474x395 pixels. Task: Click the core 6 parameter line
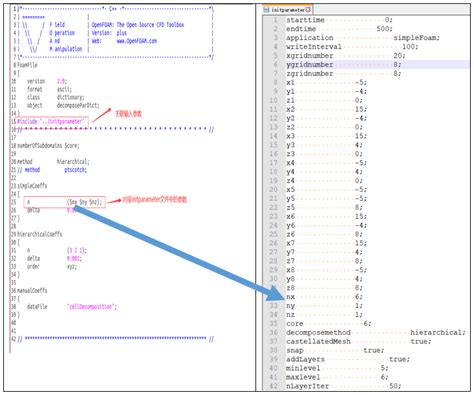click(328, 324)
